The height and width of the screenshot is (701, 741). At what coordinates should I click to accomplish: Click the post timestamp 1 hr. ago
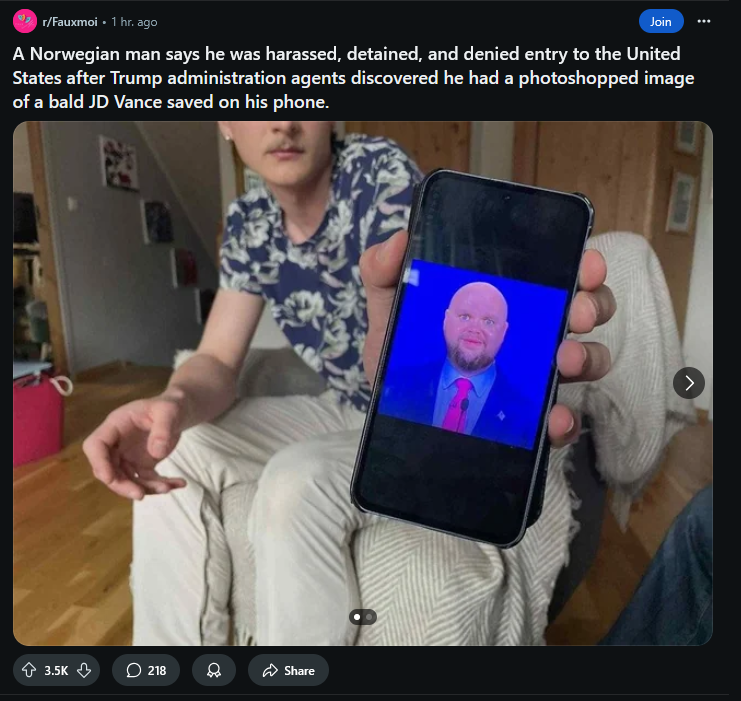point(134,22)
